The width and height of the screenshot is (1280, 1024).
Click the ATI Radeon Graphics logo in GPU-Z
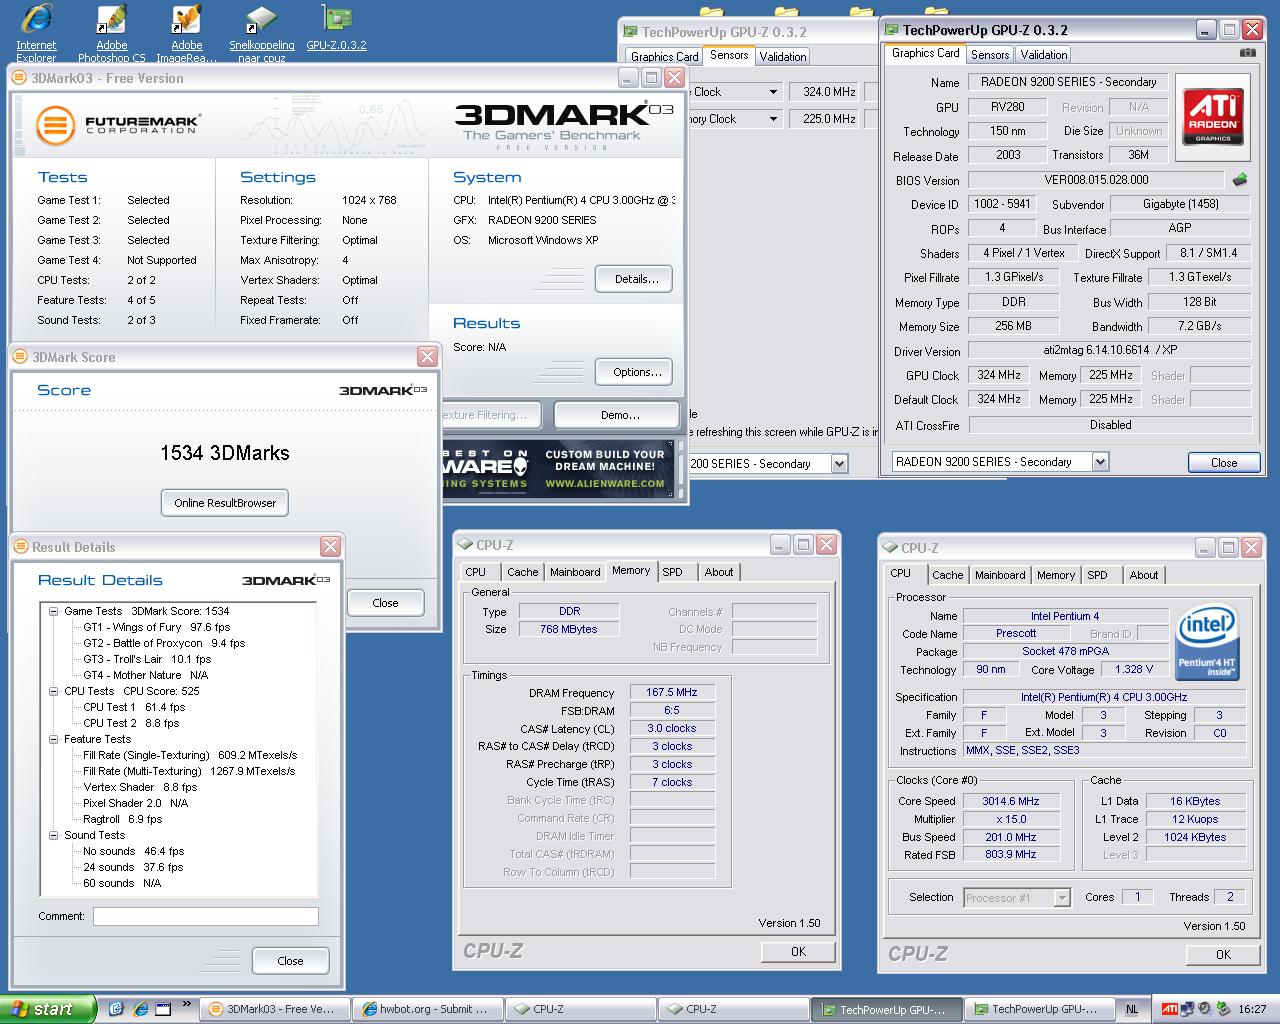(x=1213, y=117)
